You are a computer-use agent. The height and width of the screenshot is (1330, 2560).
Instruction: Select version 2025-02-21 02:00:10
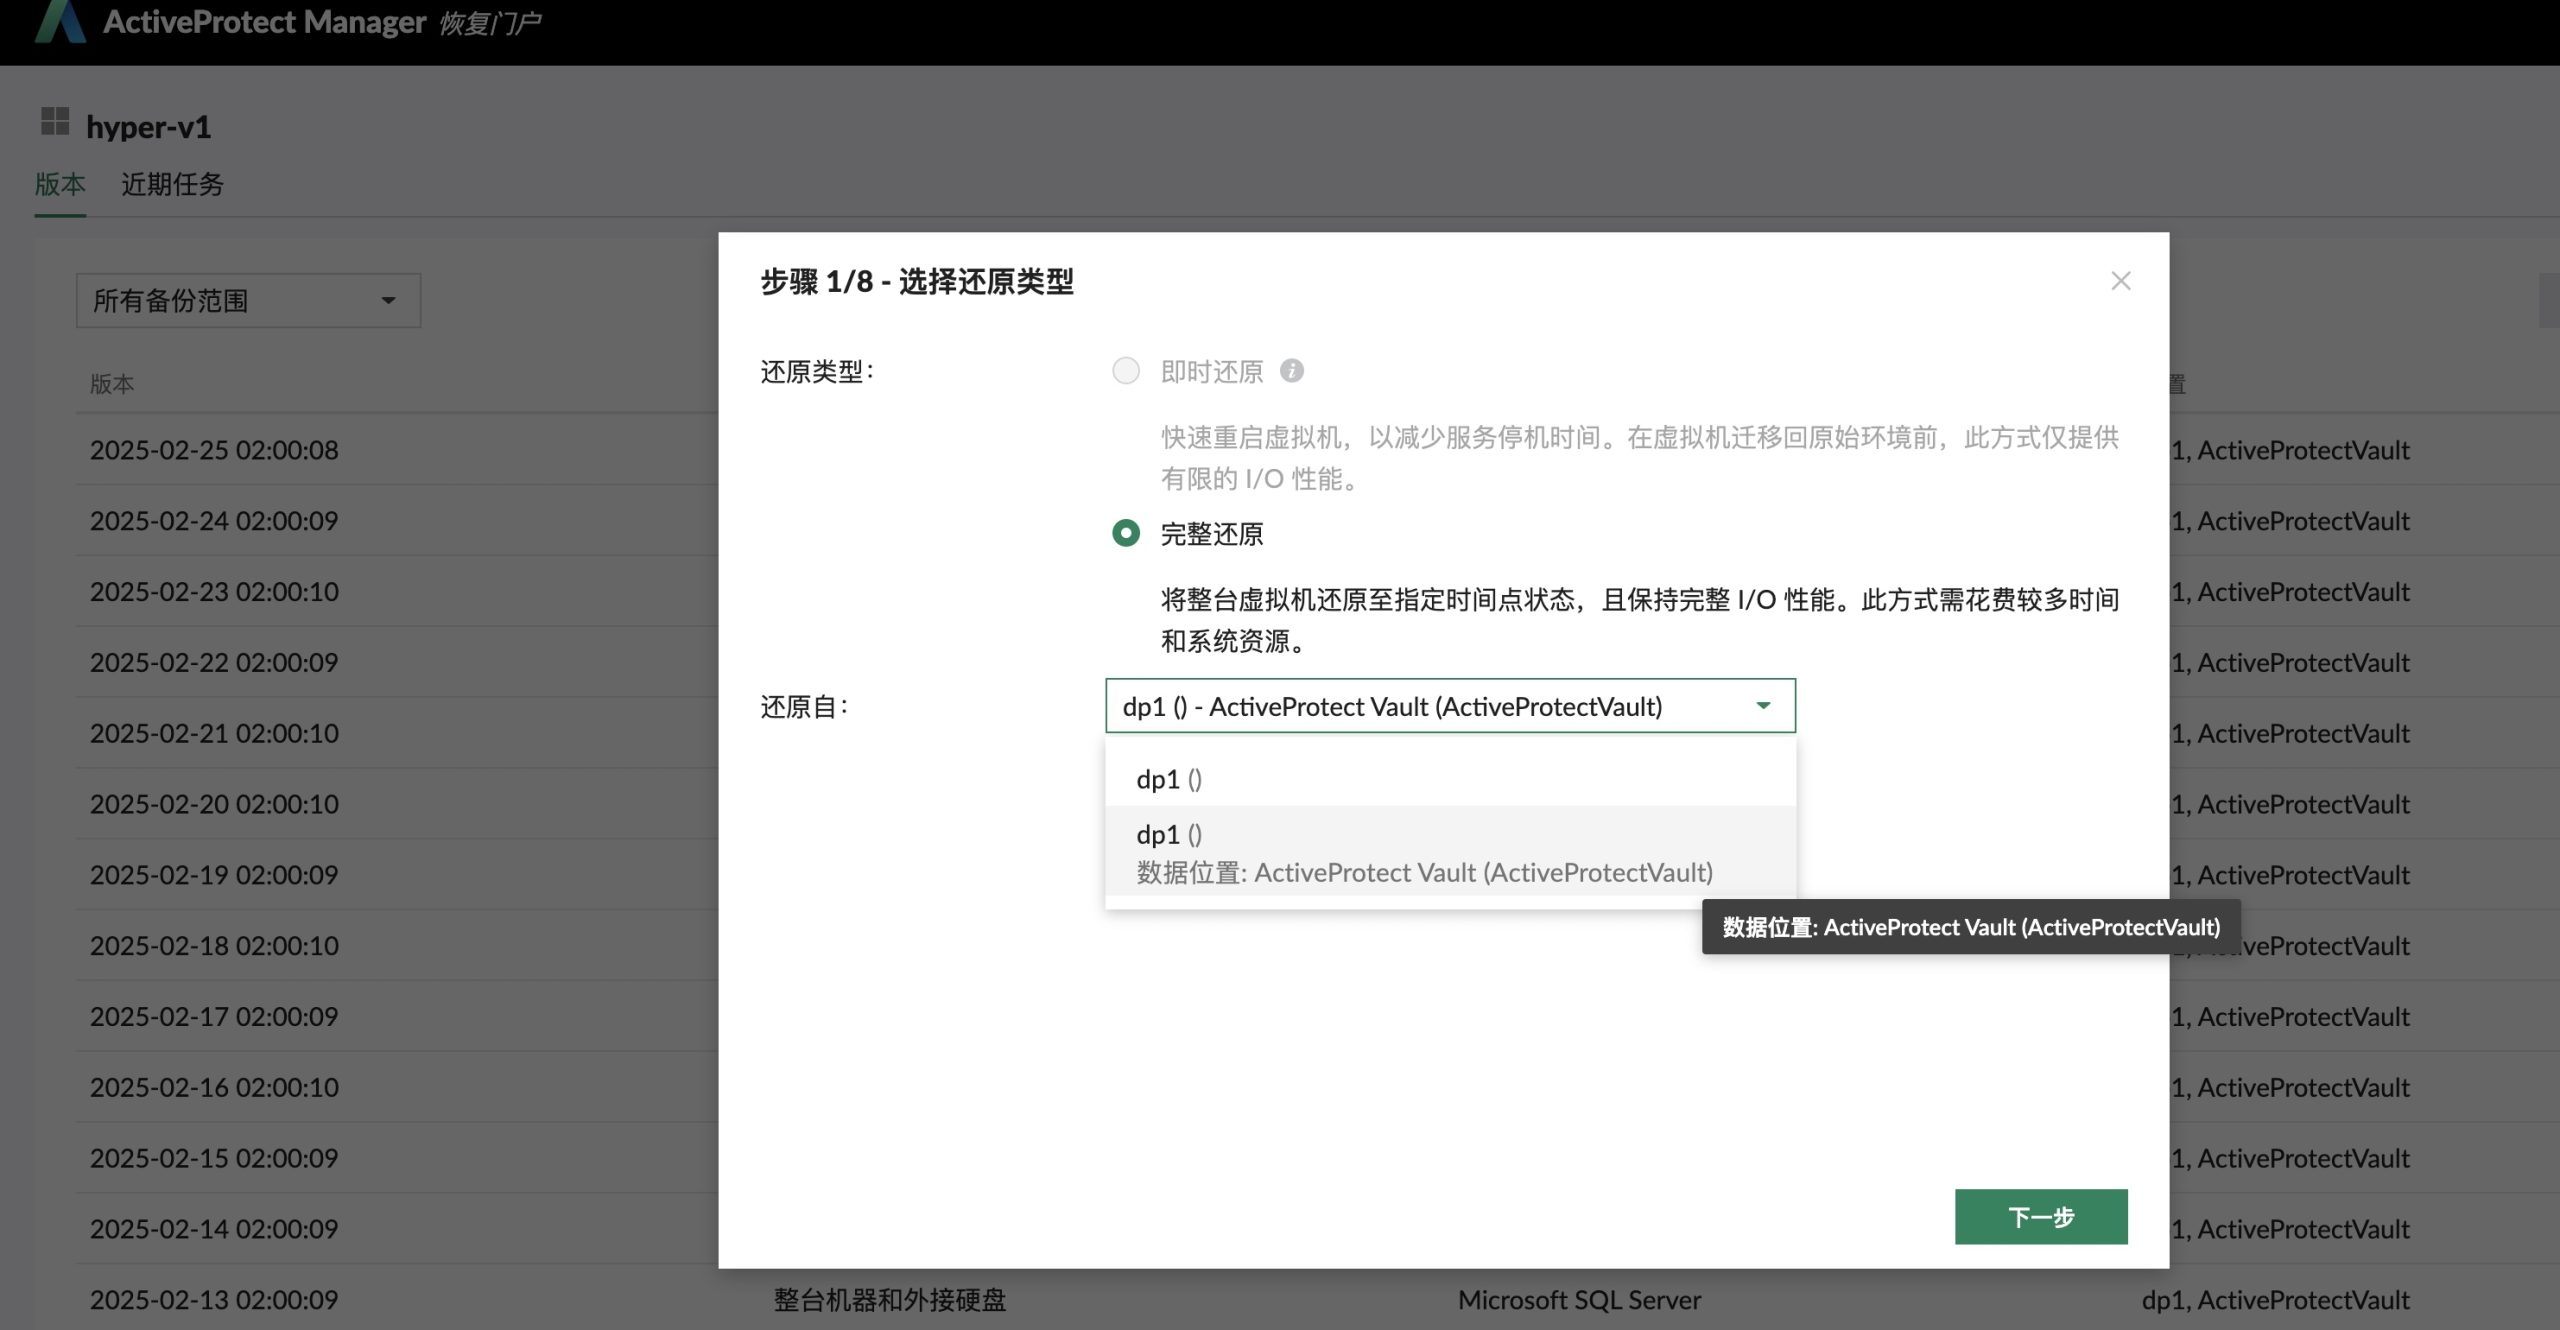pyautogui.click(x=214, y=733)
